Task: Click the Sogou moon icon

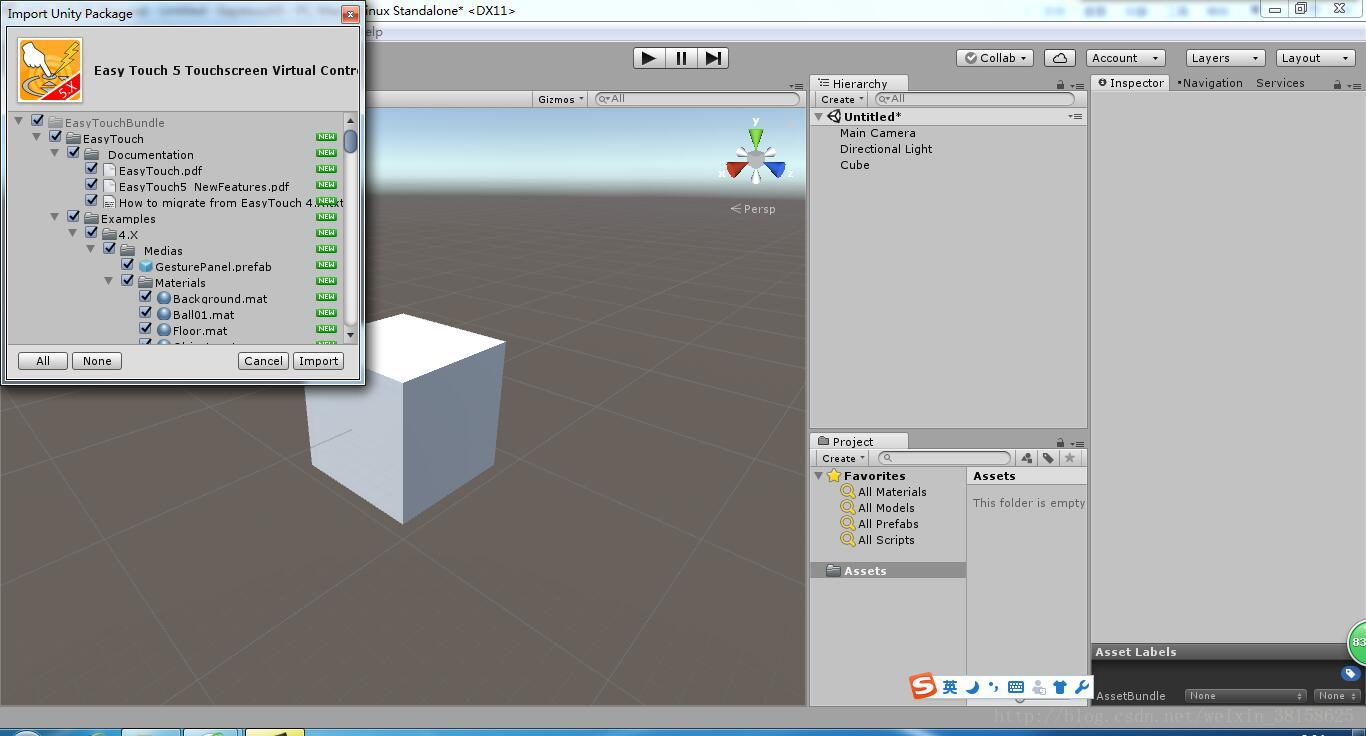Action: pyautogui.click(x=971, y=687)
